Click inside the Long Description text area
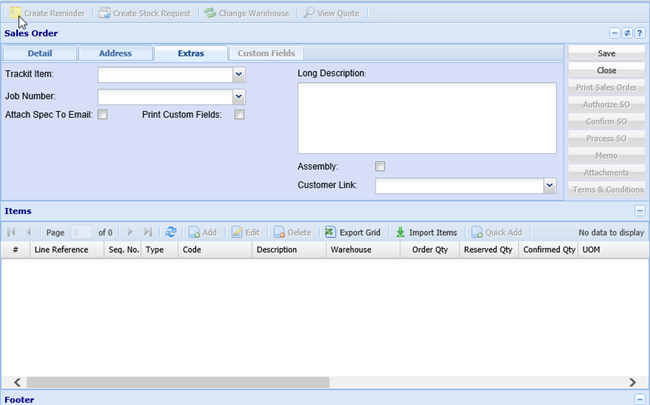This screenshot has width=650, height=405. pyautogui.click(x=426, y=118)
